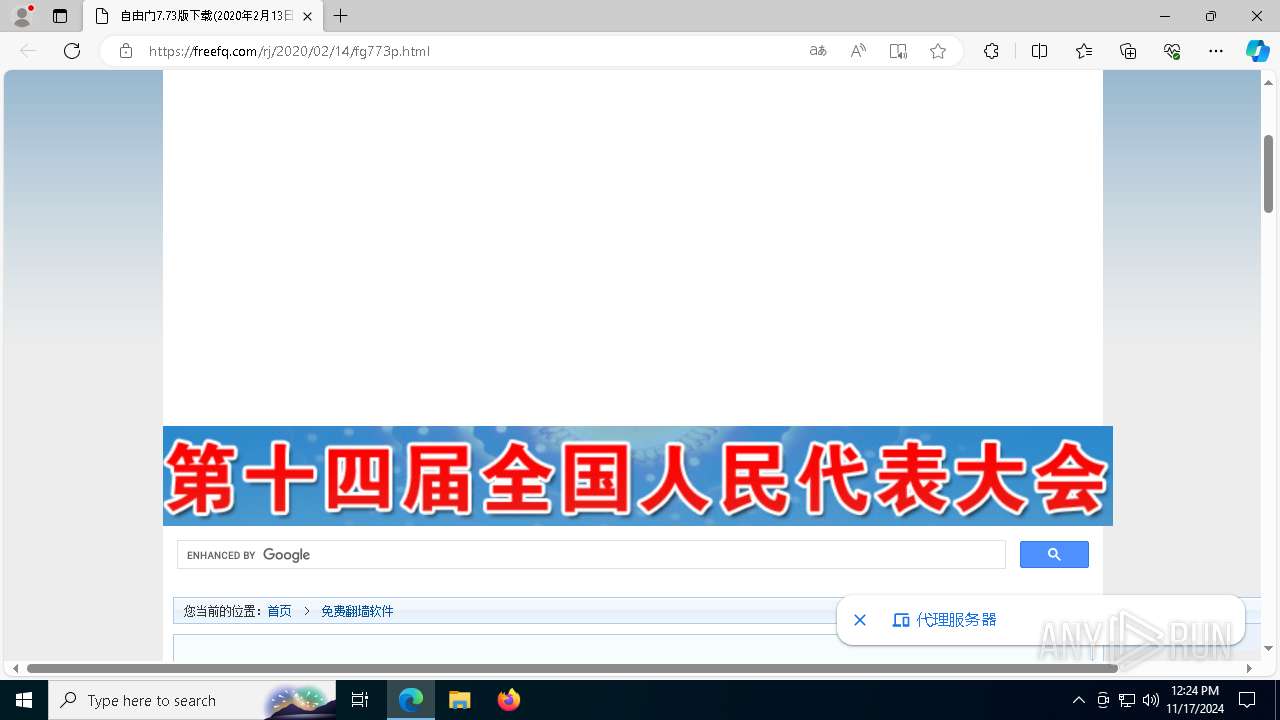The height and width of the screenshot is (720, 1280).
Task: Open Copilot sidebar
Action: [x=1257, y=51]
